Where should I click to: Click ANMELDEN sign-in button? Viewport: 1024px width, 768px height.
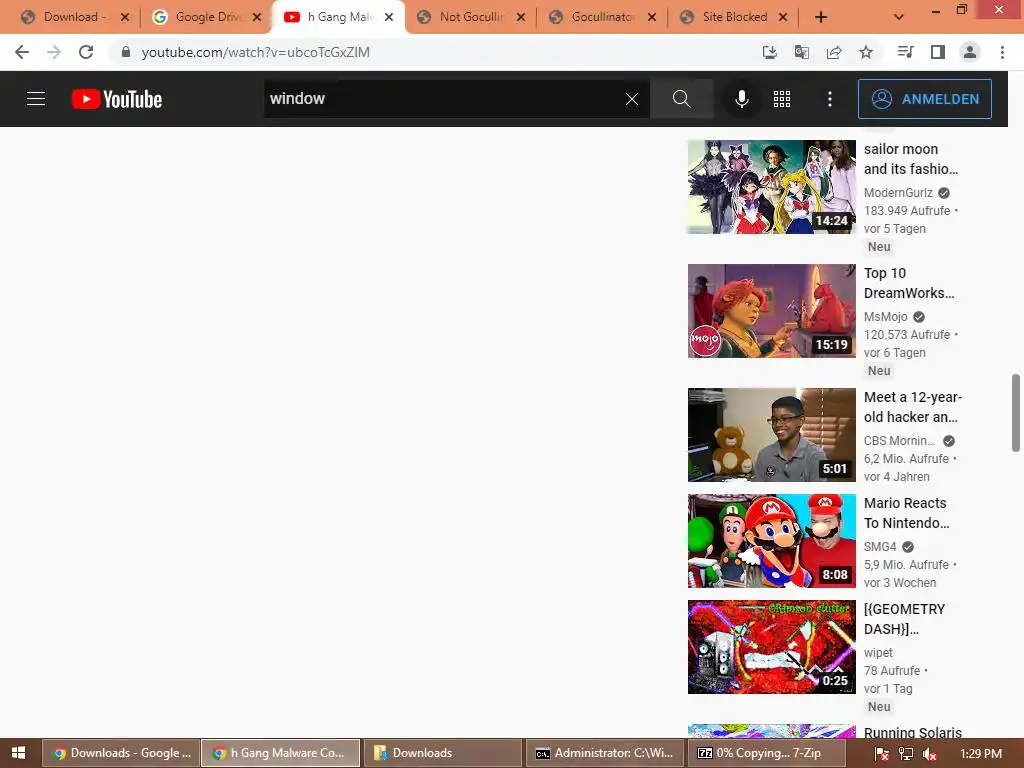click(x=924, y=99)
